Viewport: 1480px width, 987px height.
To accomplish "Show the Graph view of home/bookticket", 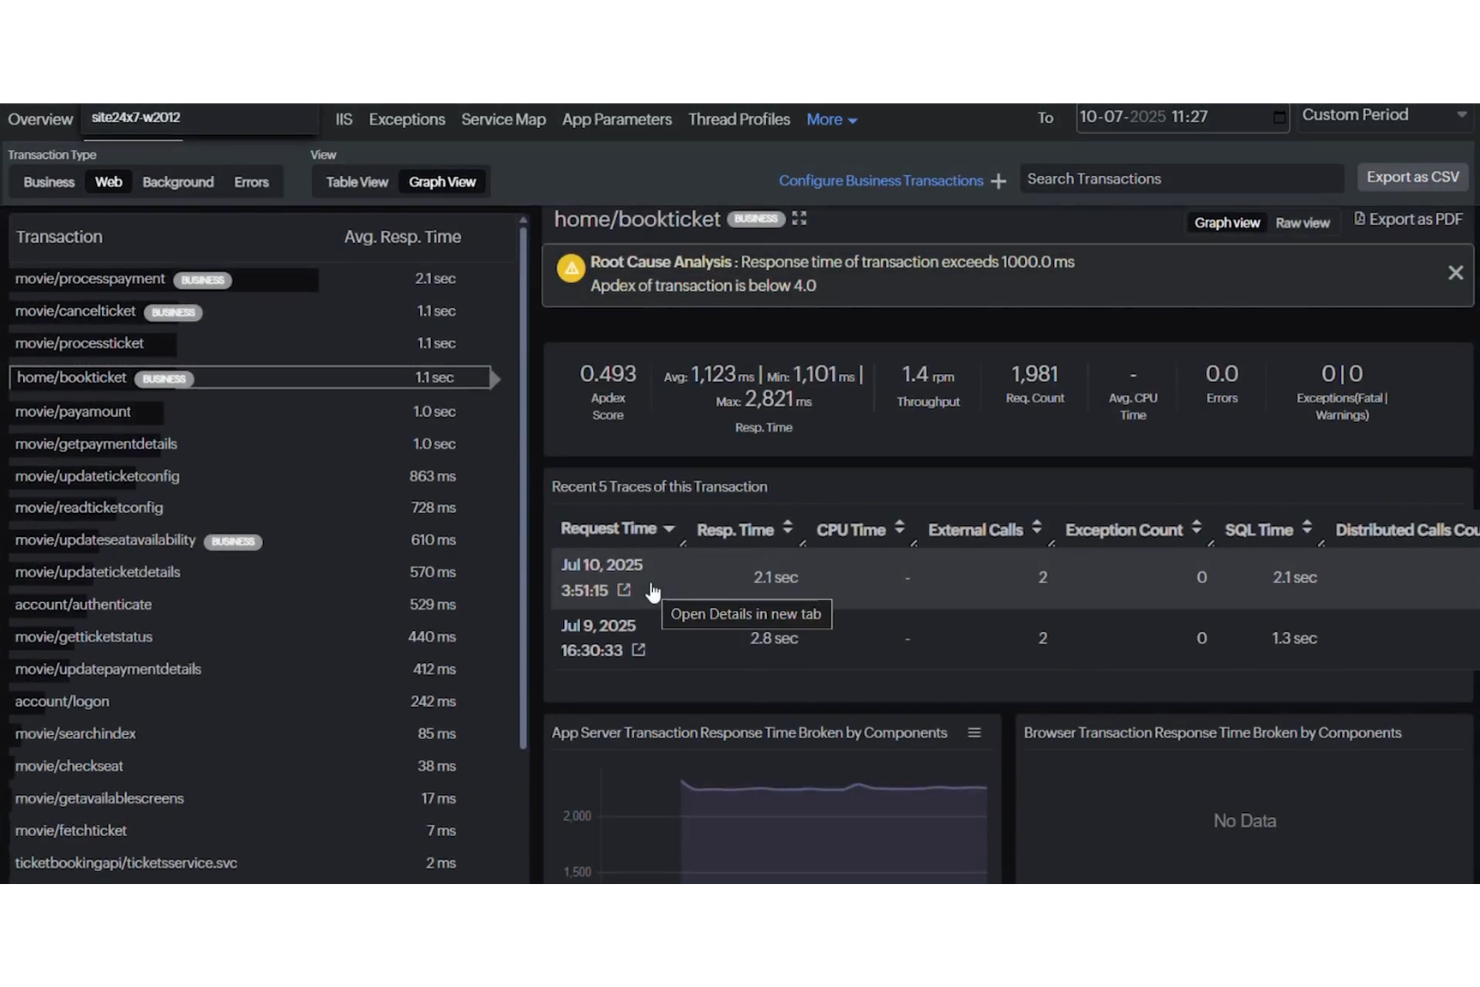I will click(1227, 223).
